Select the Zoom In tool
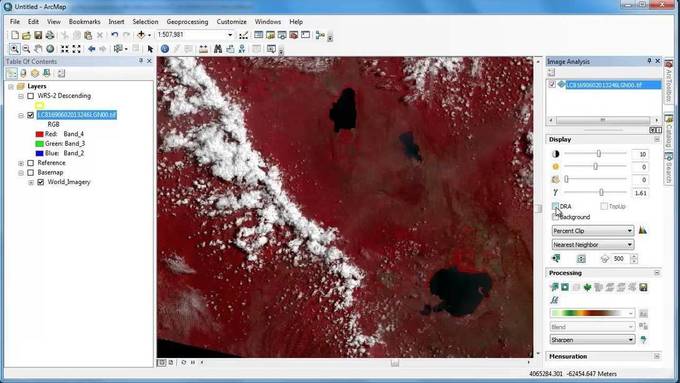Viewport: 680px width, 383px height. coord(14,49)
